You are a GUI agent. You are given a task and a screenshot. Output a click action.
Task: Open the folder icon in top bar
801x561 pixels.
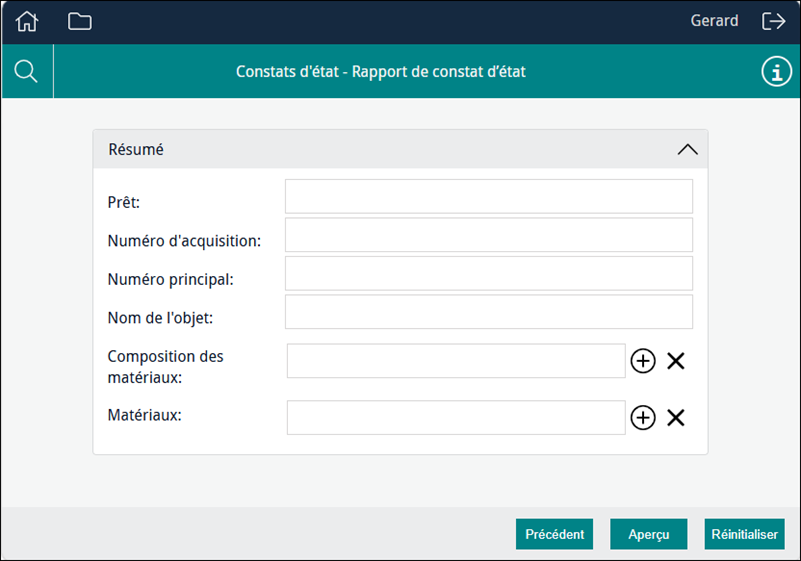point(80,21)
